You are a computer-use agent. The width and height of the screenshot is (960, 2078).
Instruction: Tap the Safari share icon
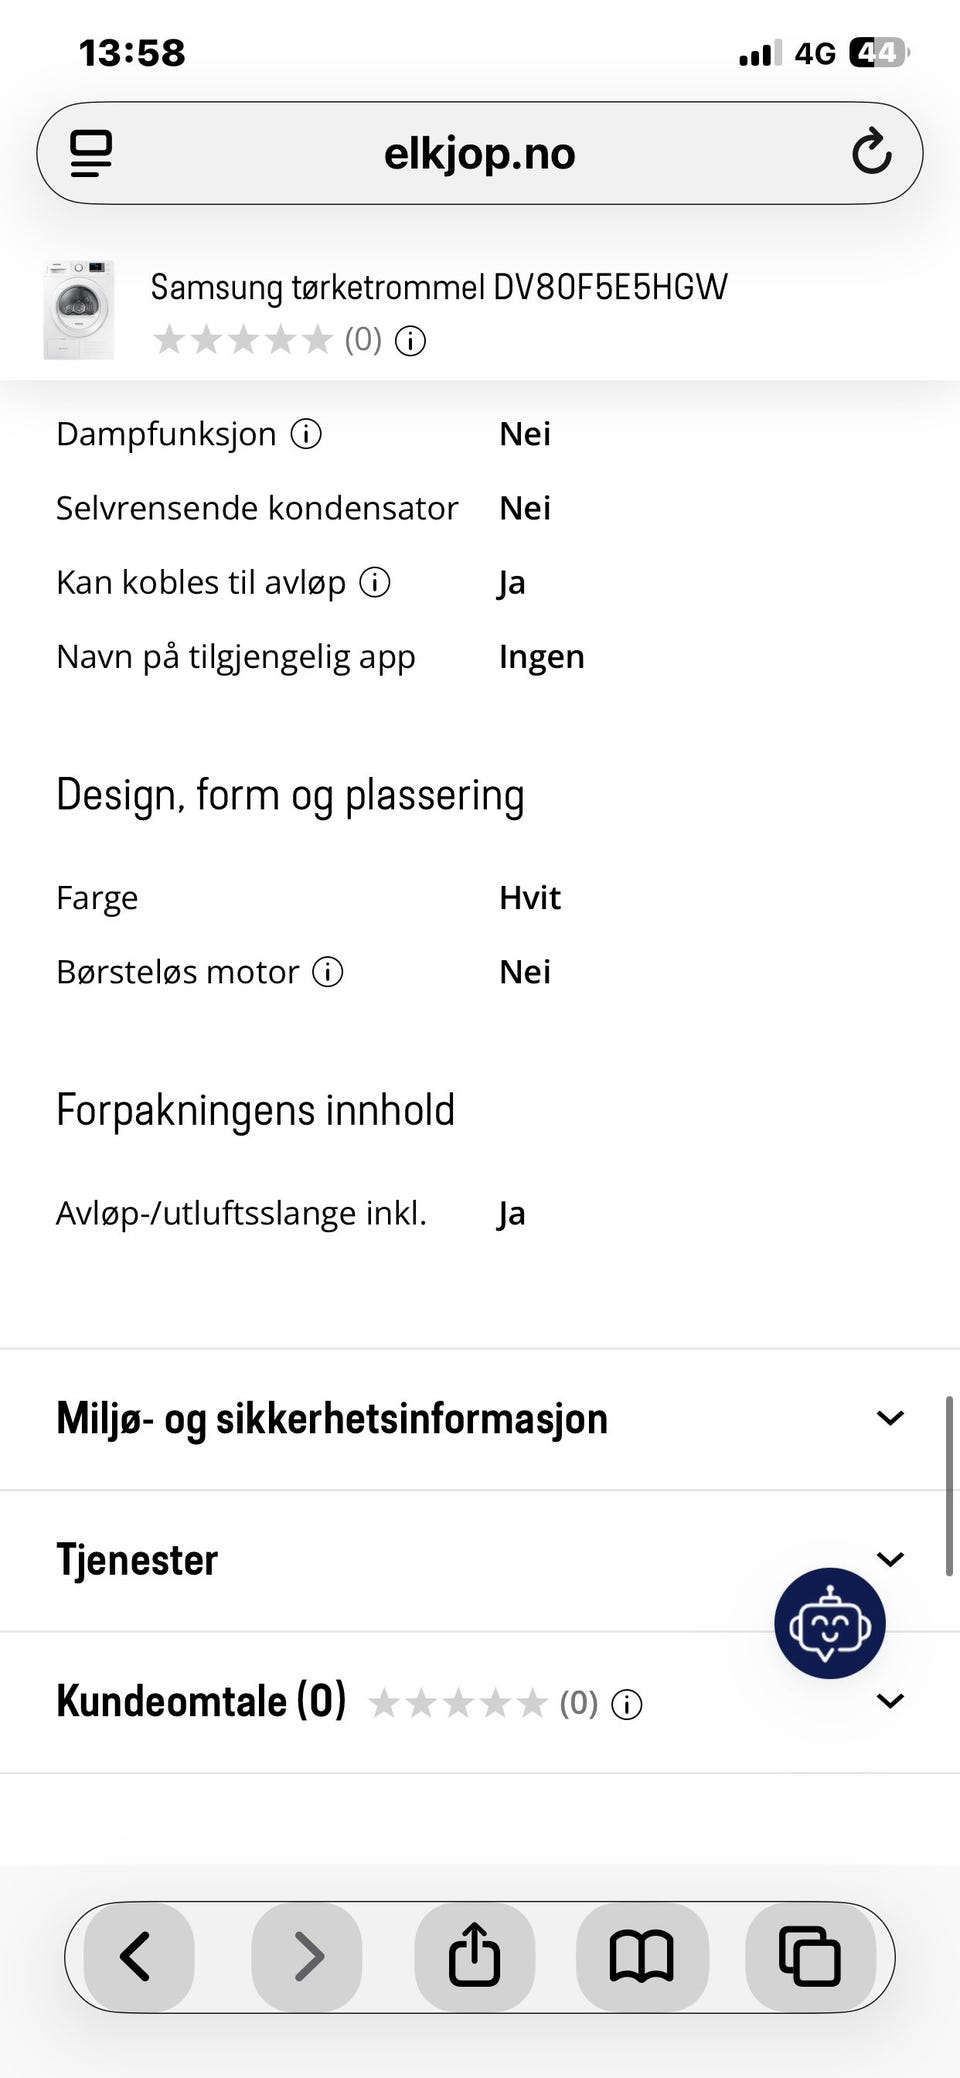point(474,1957)
